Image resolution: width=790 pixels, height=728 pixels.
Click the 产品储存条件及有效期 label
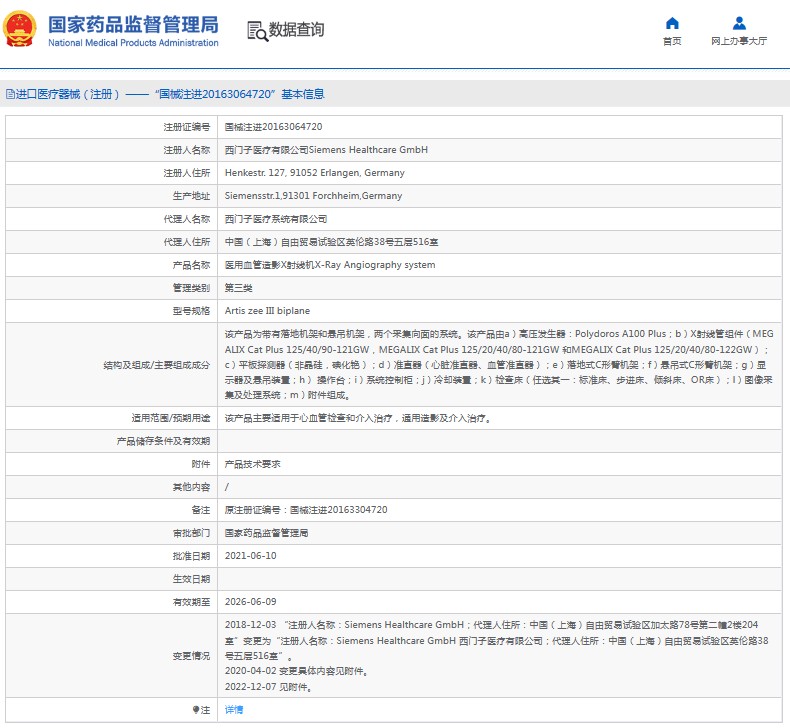tap(163, 441)
